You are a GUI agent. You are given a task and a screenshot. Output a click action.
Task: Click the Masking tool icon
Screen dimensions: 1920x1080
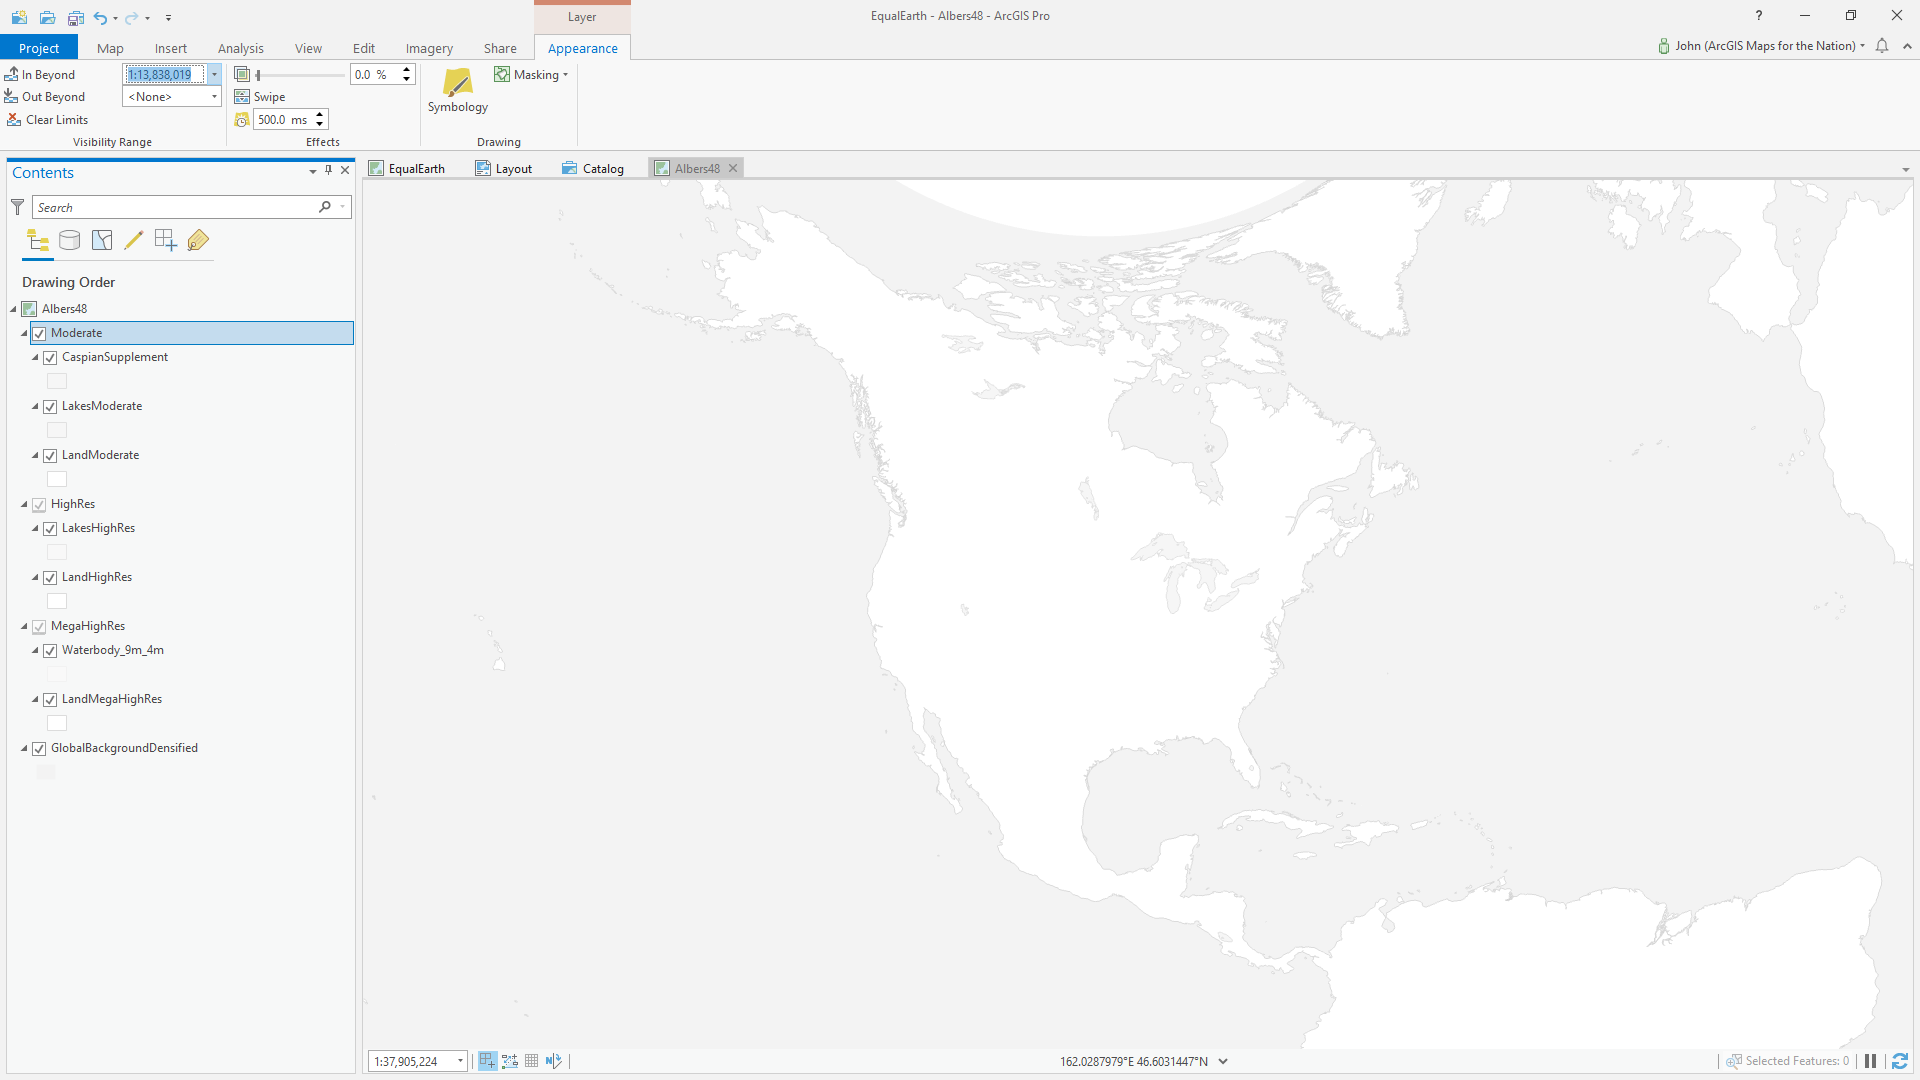pos(502,74)
